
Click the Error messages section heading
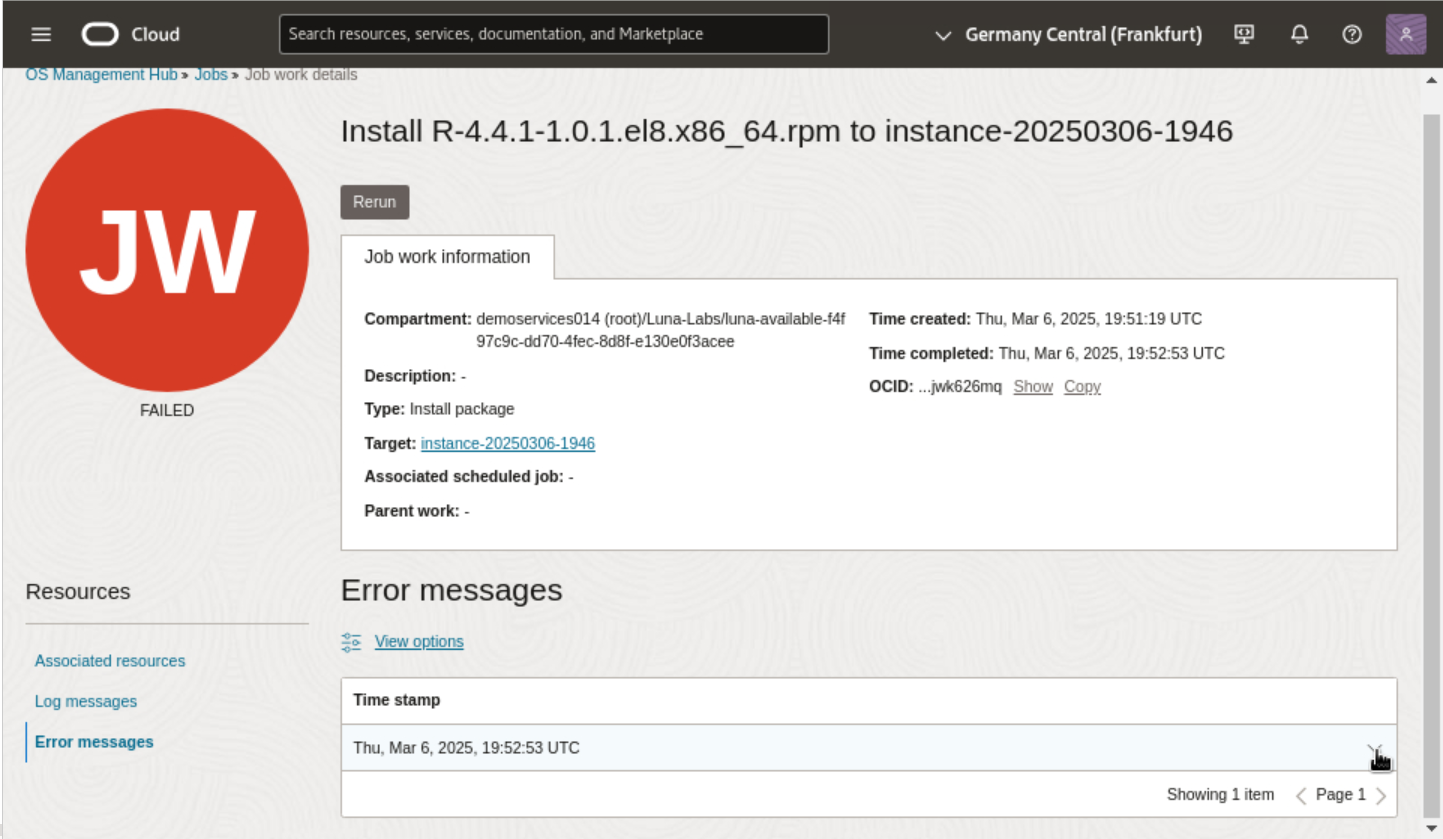click(451, 591)
